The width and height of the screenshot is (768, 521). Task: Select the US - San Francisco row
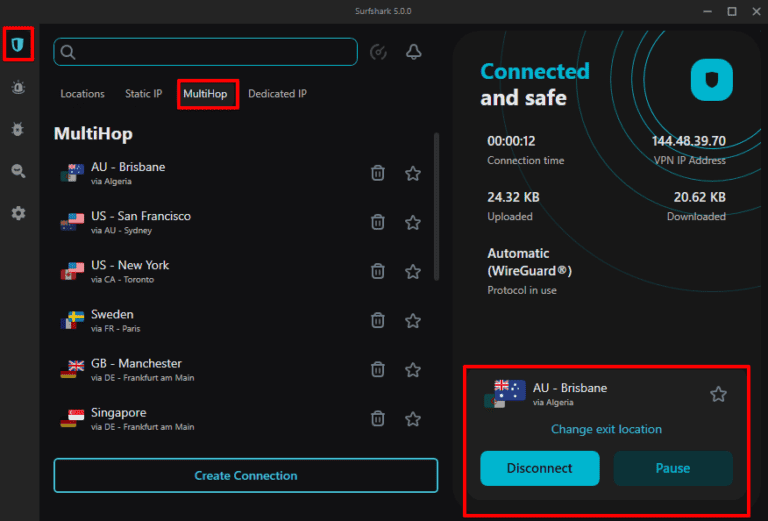[x=240, y=222]
